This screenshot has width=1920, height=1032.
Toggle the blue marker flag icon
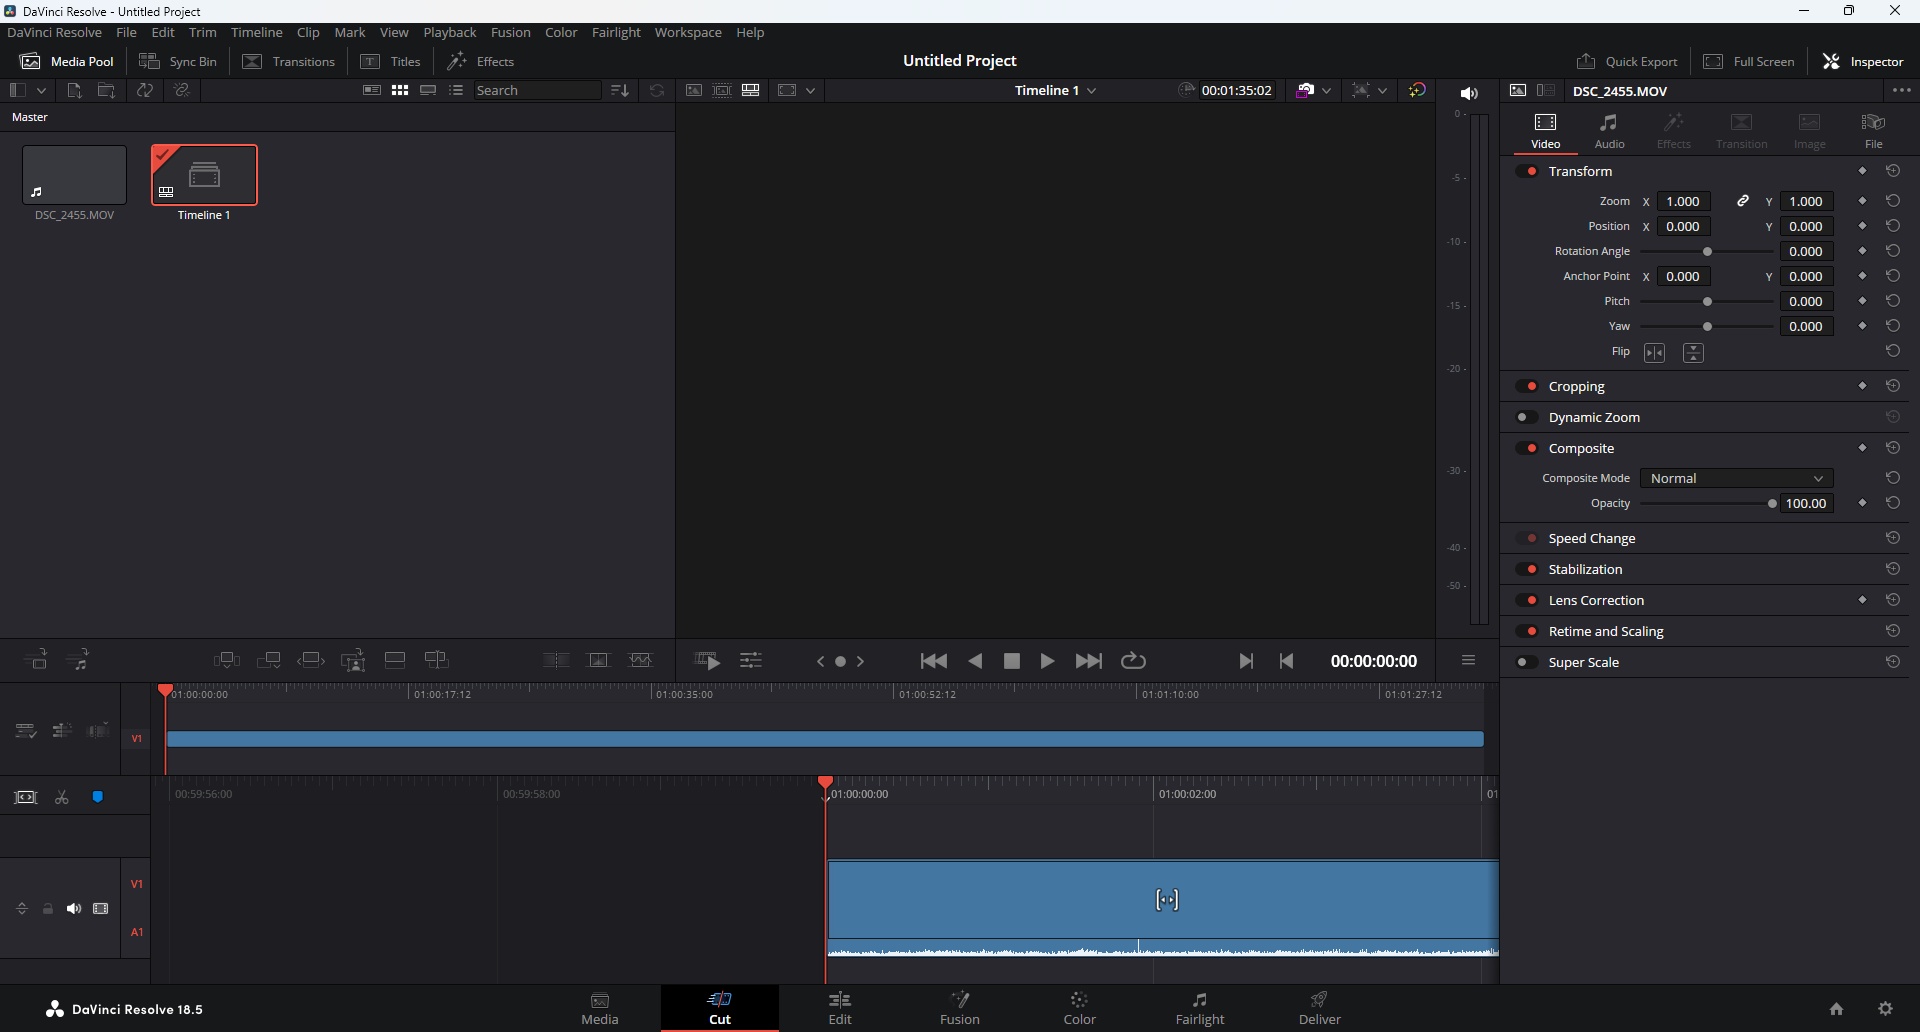(98, 797)
